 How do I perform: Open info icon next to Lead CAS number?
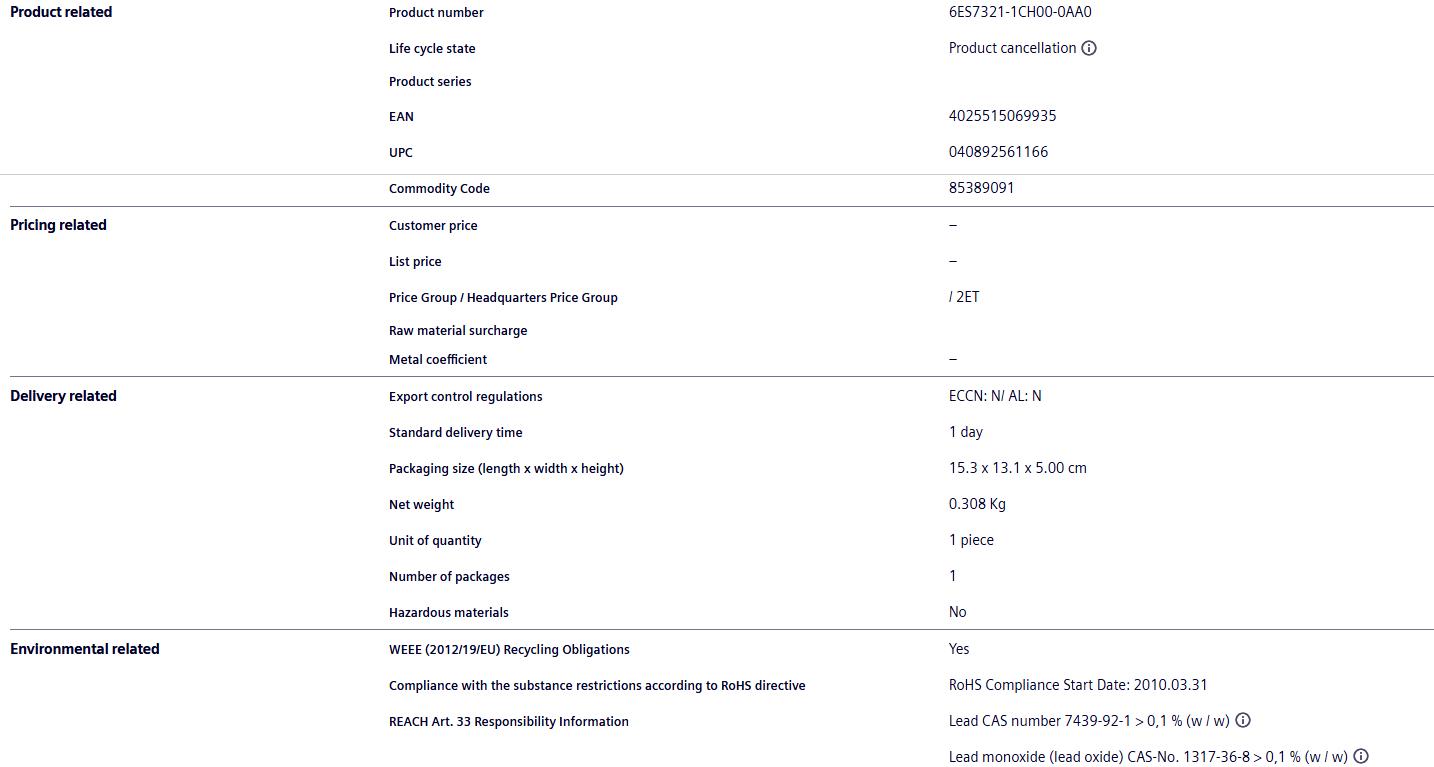1243,720
